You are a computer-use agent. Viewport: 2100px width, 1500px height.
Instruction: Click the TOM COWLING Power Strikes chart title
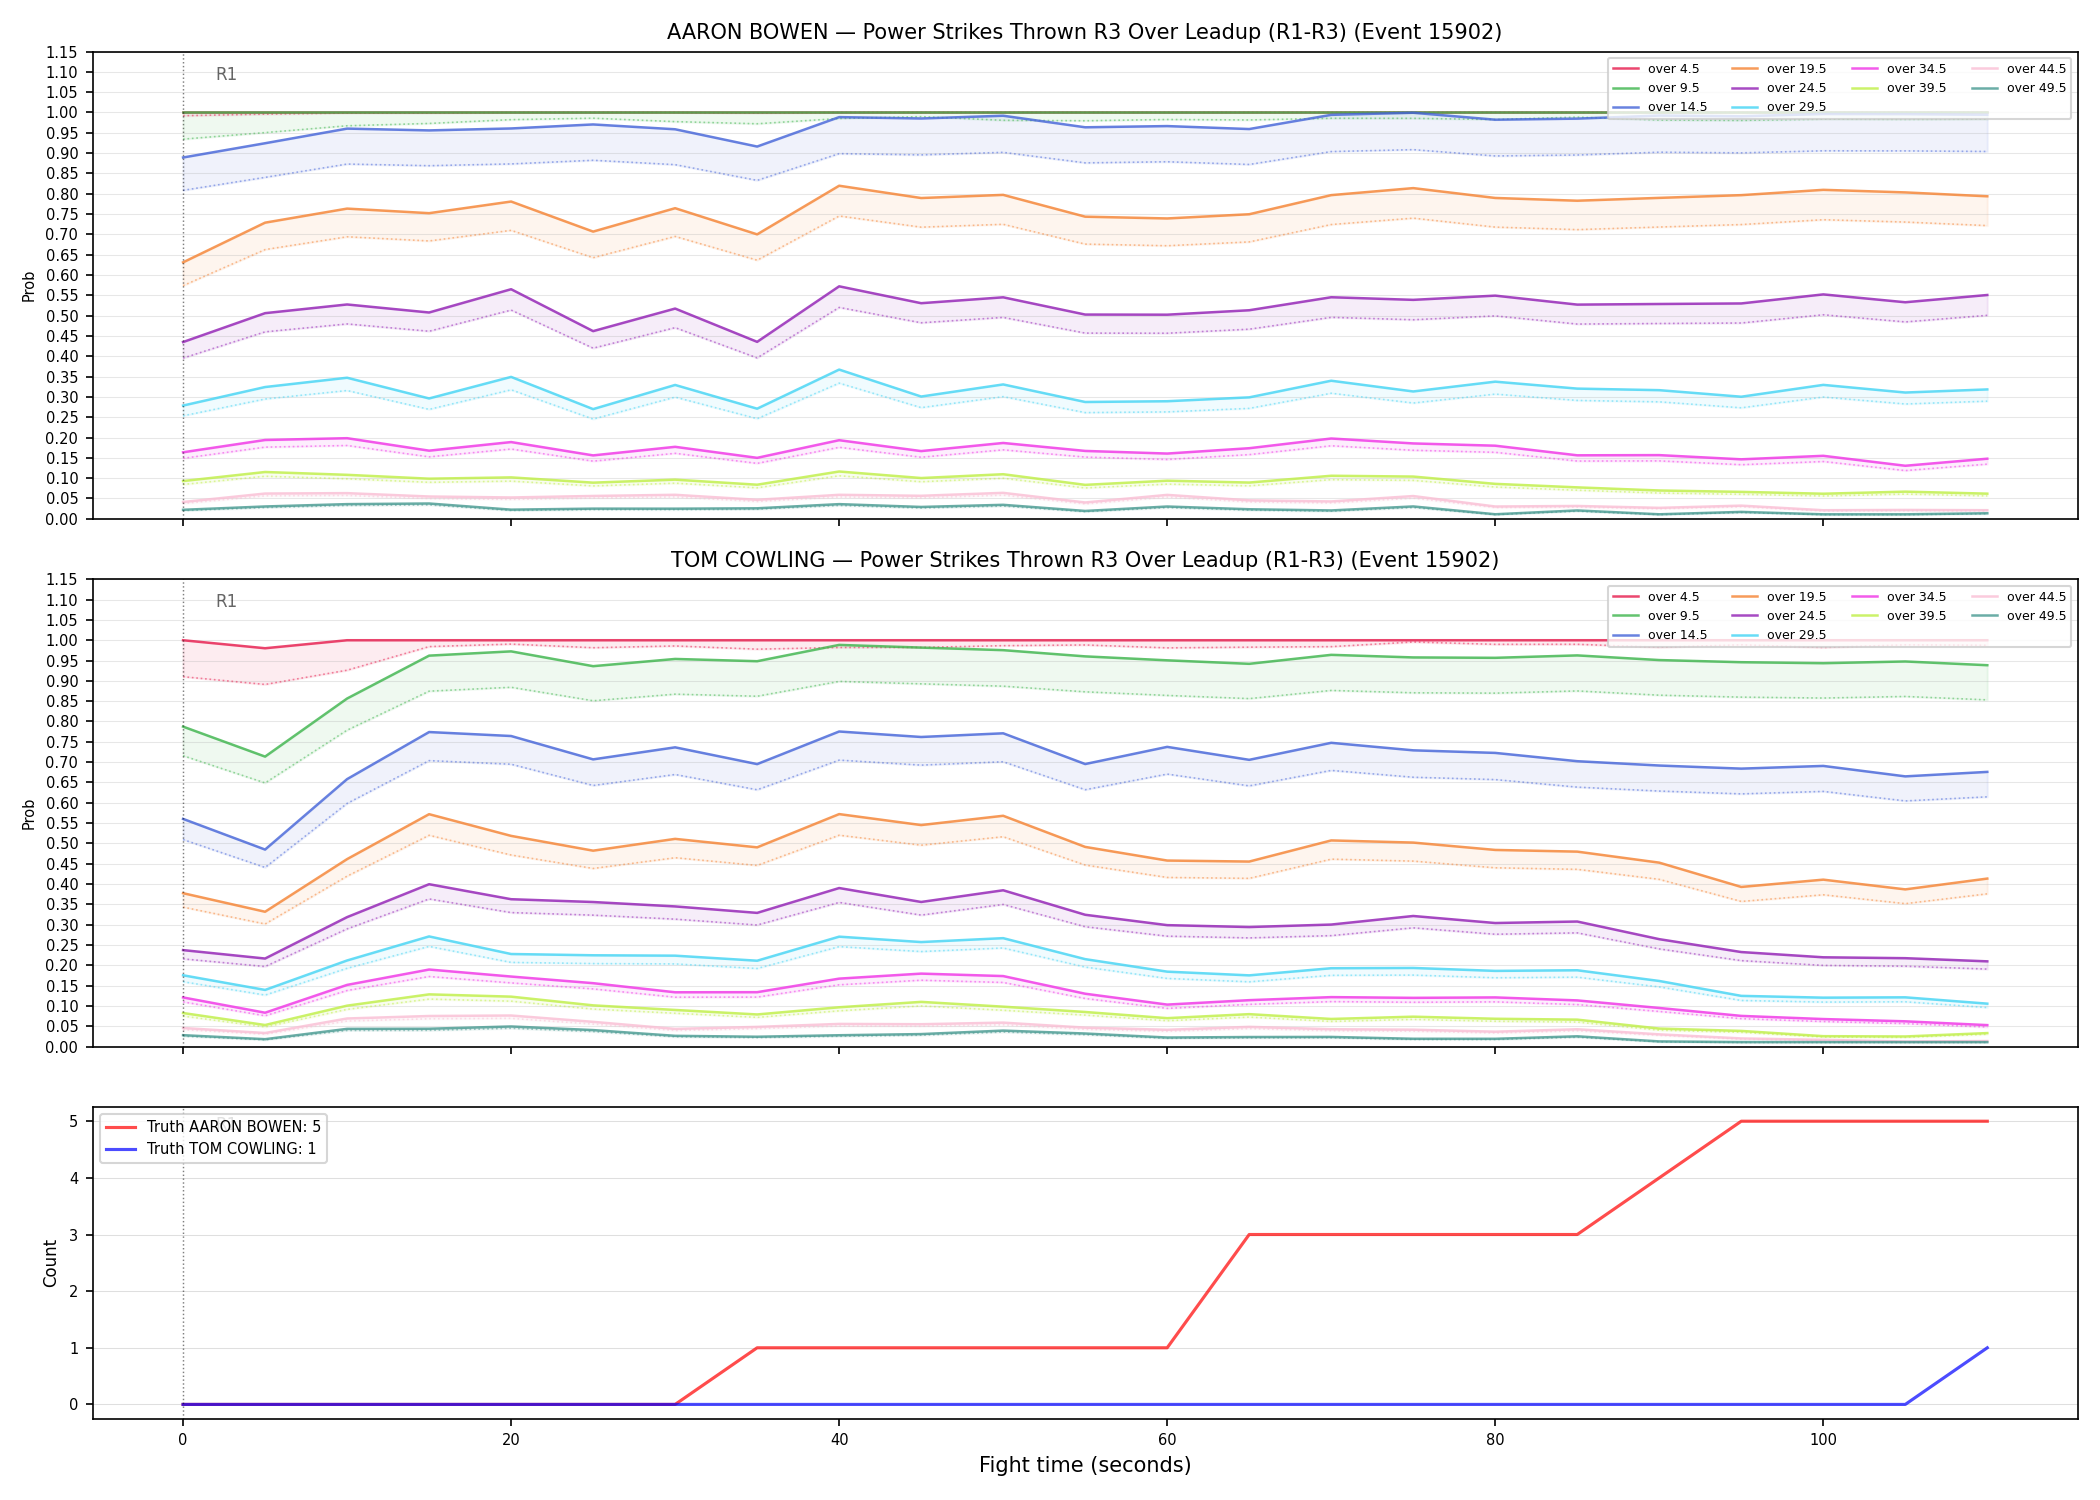[1084, 560]
